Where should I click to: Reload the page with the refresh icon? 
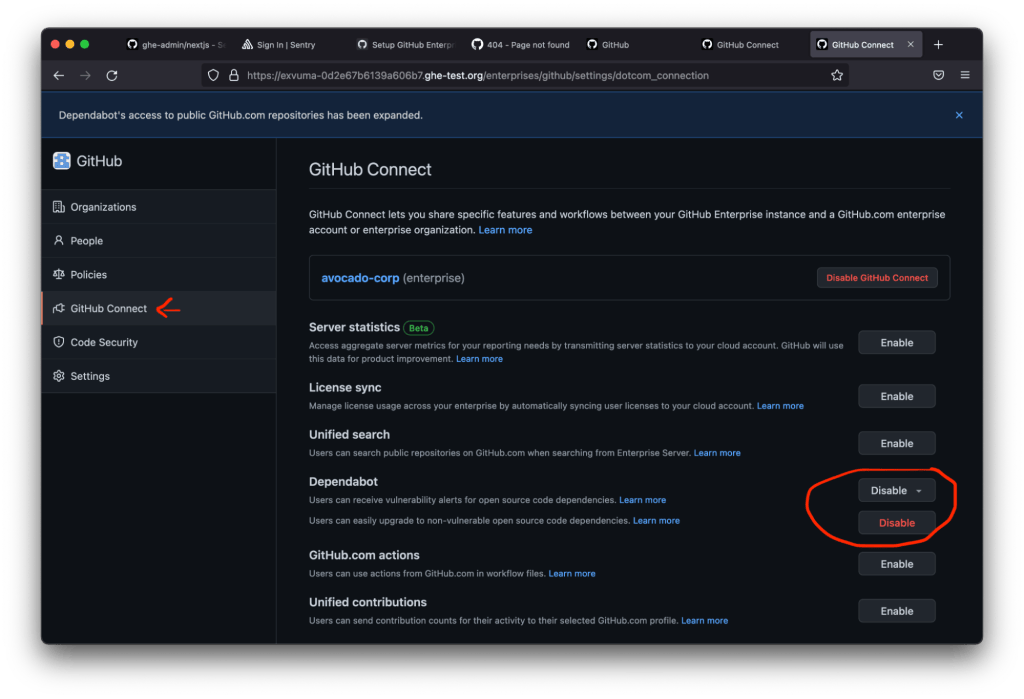[x=112, y=76]
